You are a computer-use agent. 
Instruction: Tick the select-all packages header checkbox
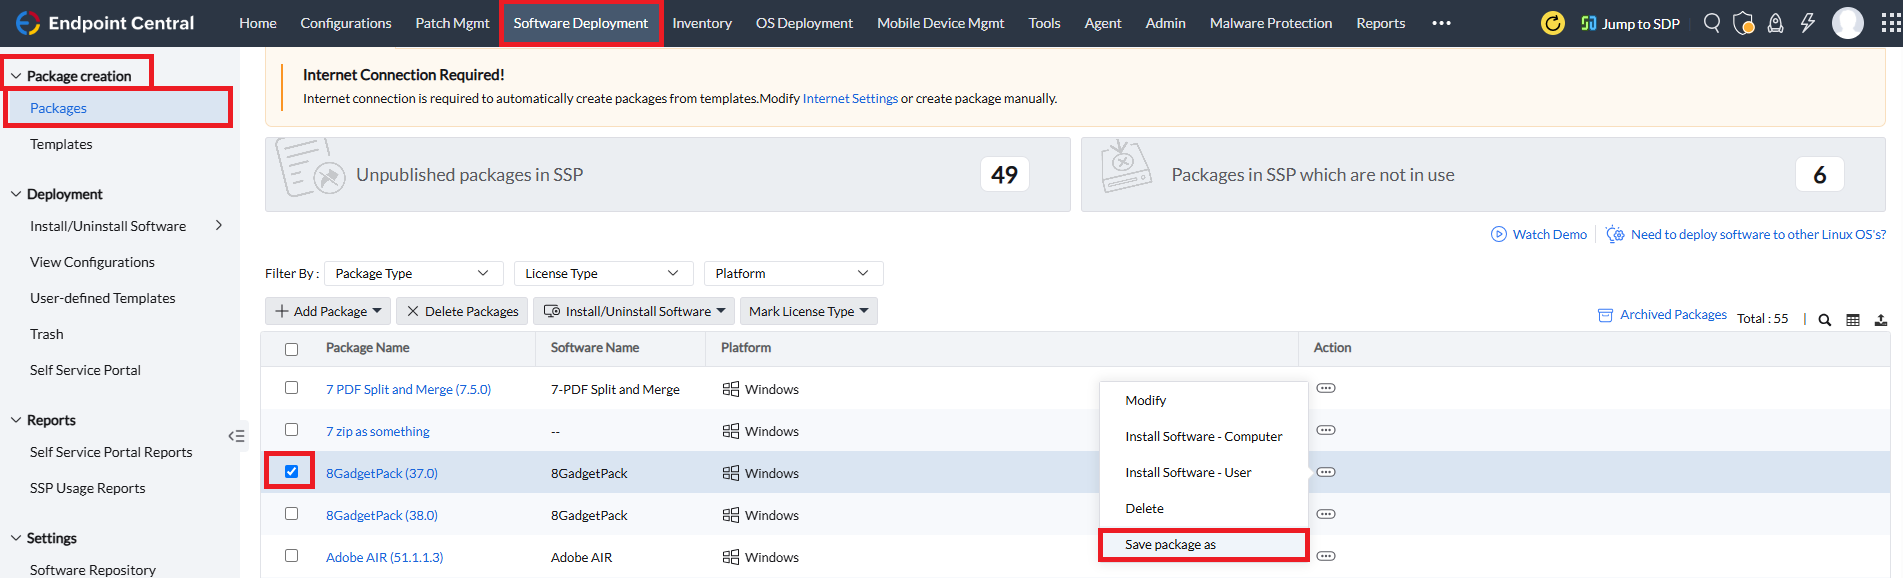[x=291, y=349]
